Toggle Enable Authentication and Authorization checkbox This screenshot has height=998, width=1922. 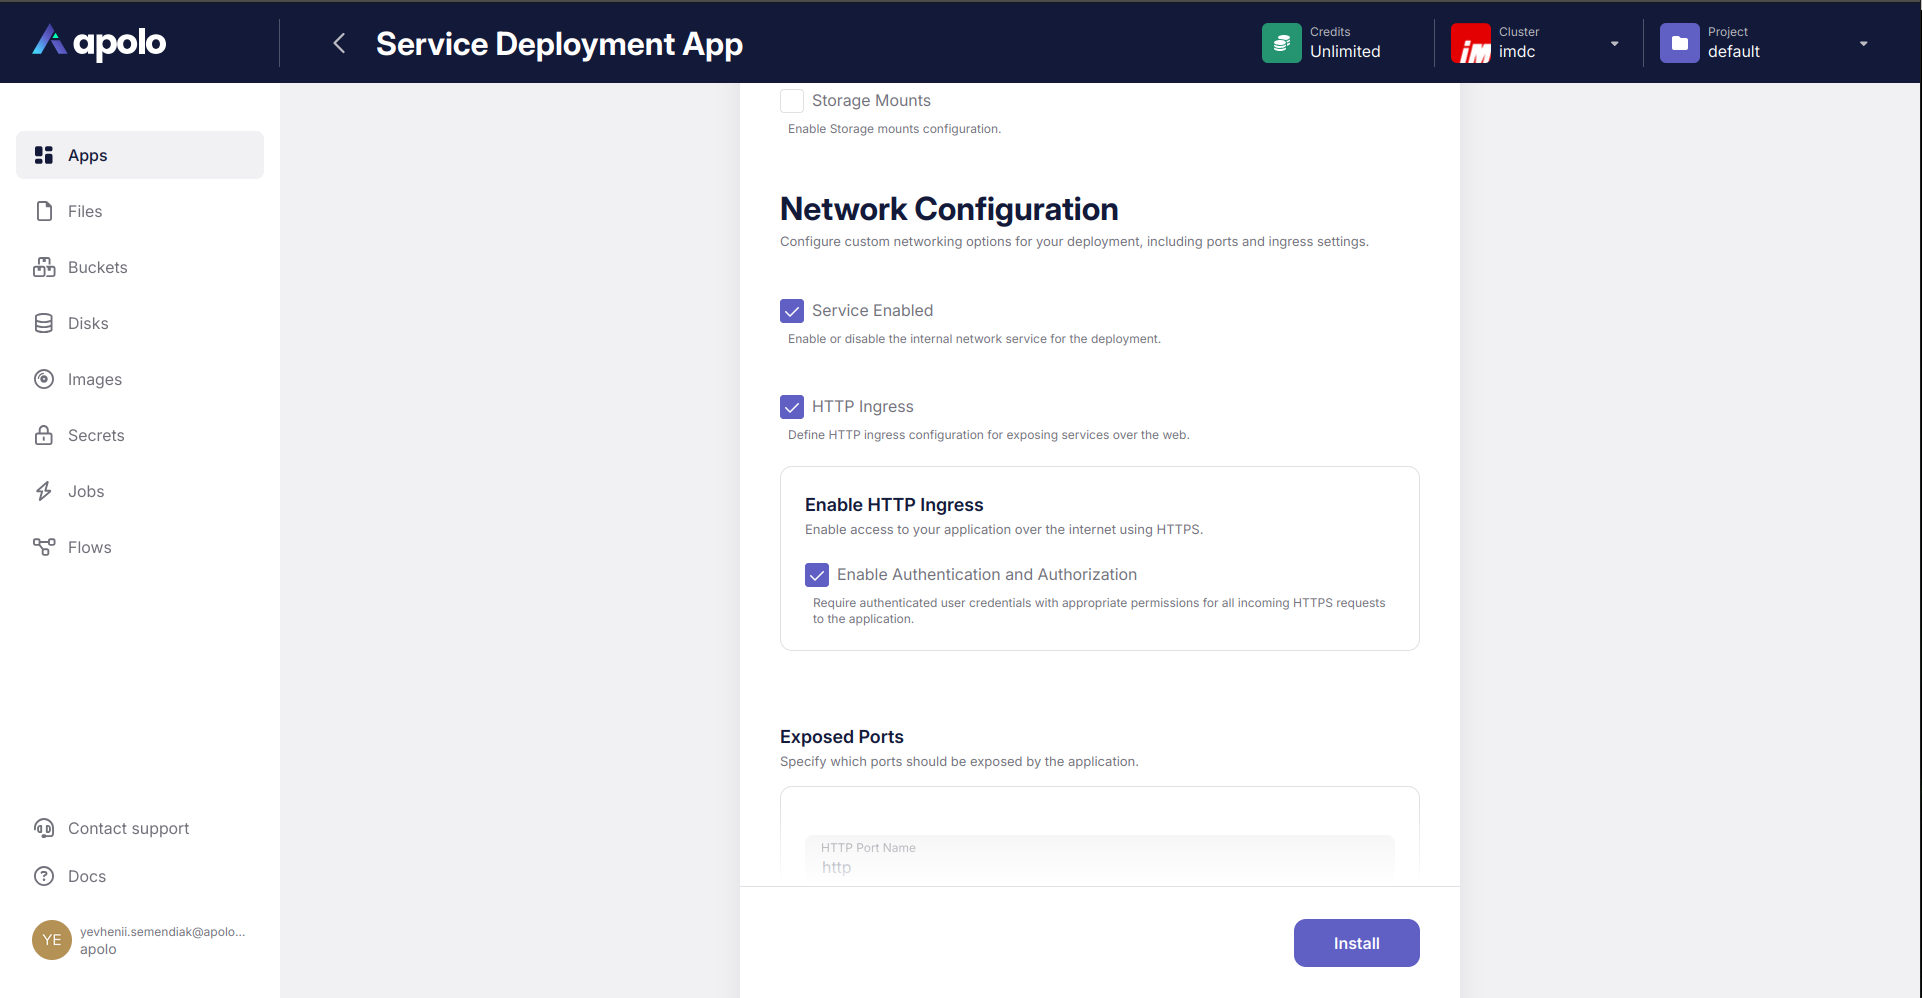[817, 575]
